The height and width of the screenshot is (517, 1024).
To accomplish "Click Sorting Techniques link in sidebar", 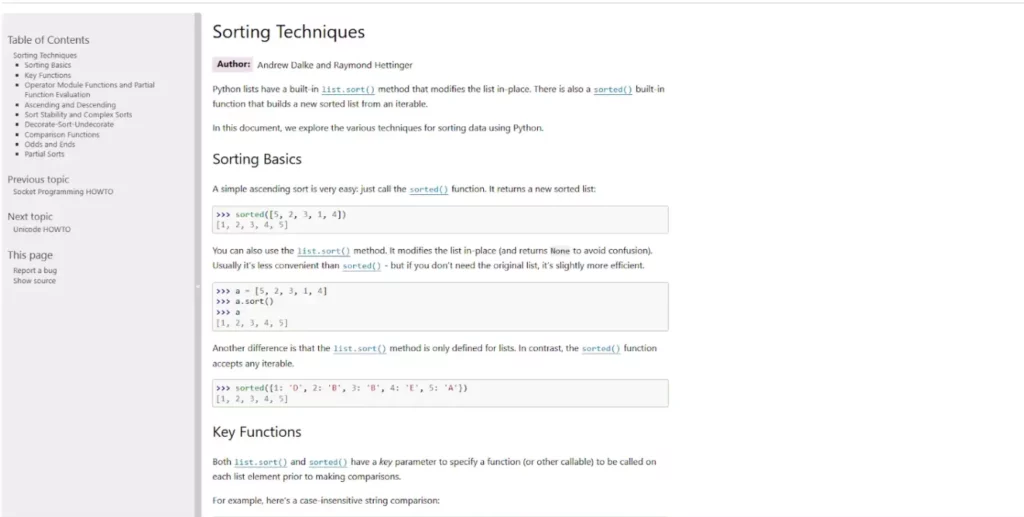I will pyautogui.click(x=45, y=55).
